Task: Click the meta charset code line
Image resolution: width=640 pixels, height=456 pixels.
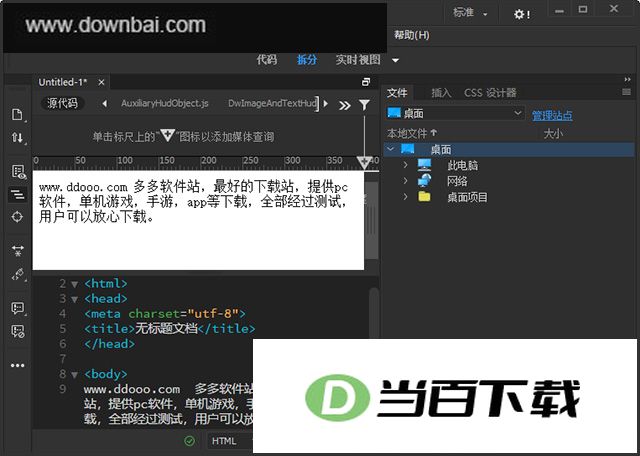Action: pyautogui.click(x=165, y=314)
